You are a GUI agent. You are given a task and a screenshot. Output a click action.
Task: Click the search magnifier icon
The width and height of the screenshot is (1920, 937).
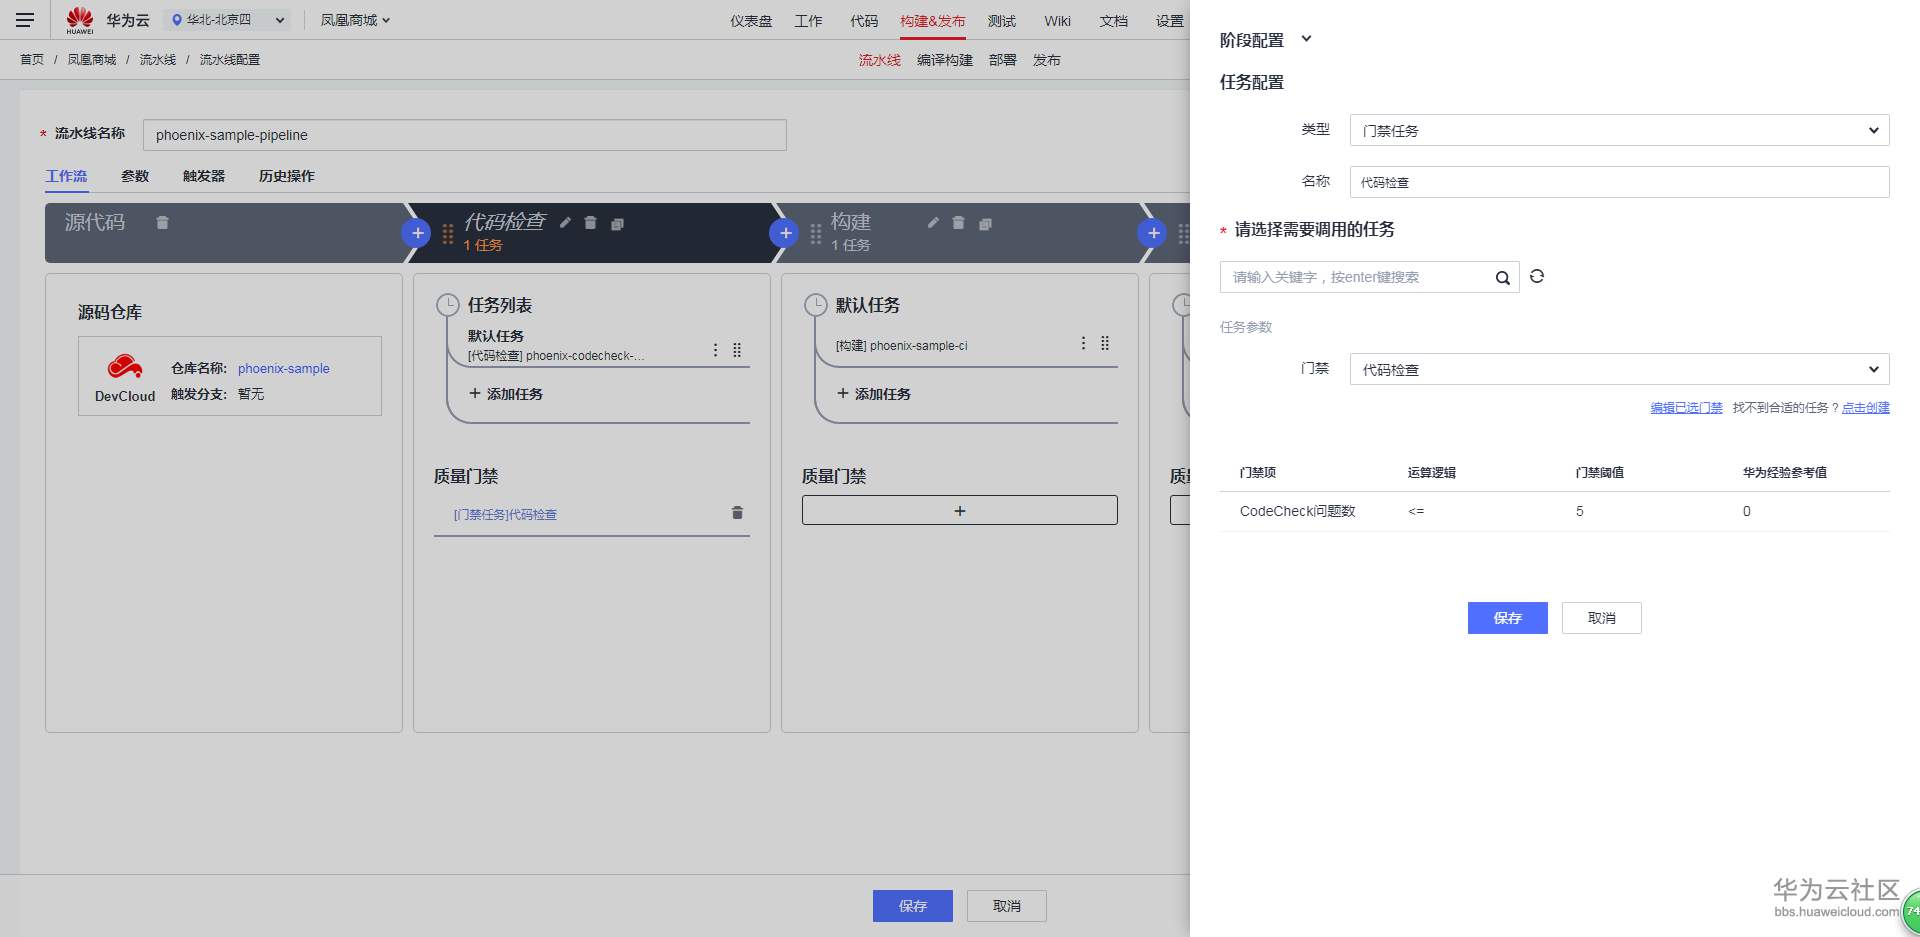coord(1502,278)
